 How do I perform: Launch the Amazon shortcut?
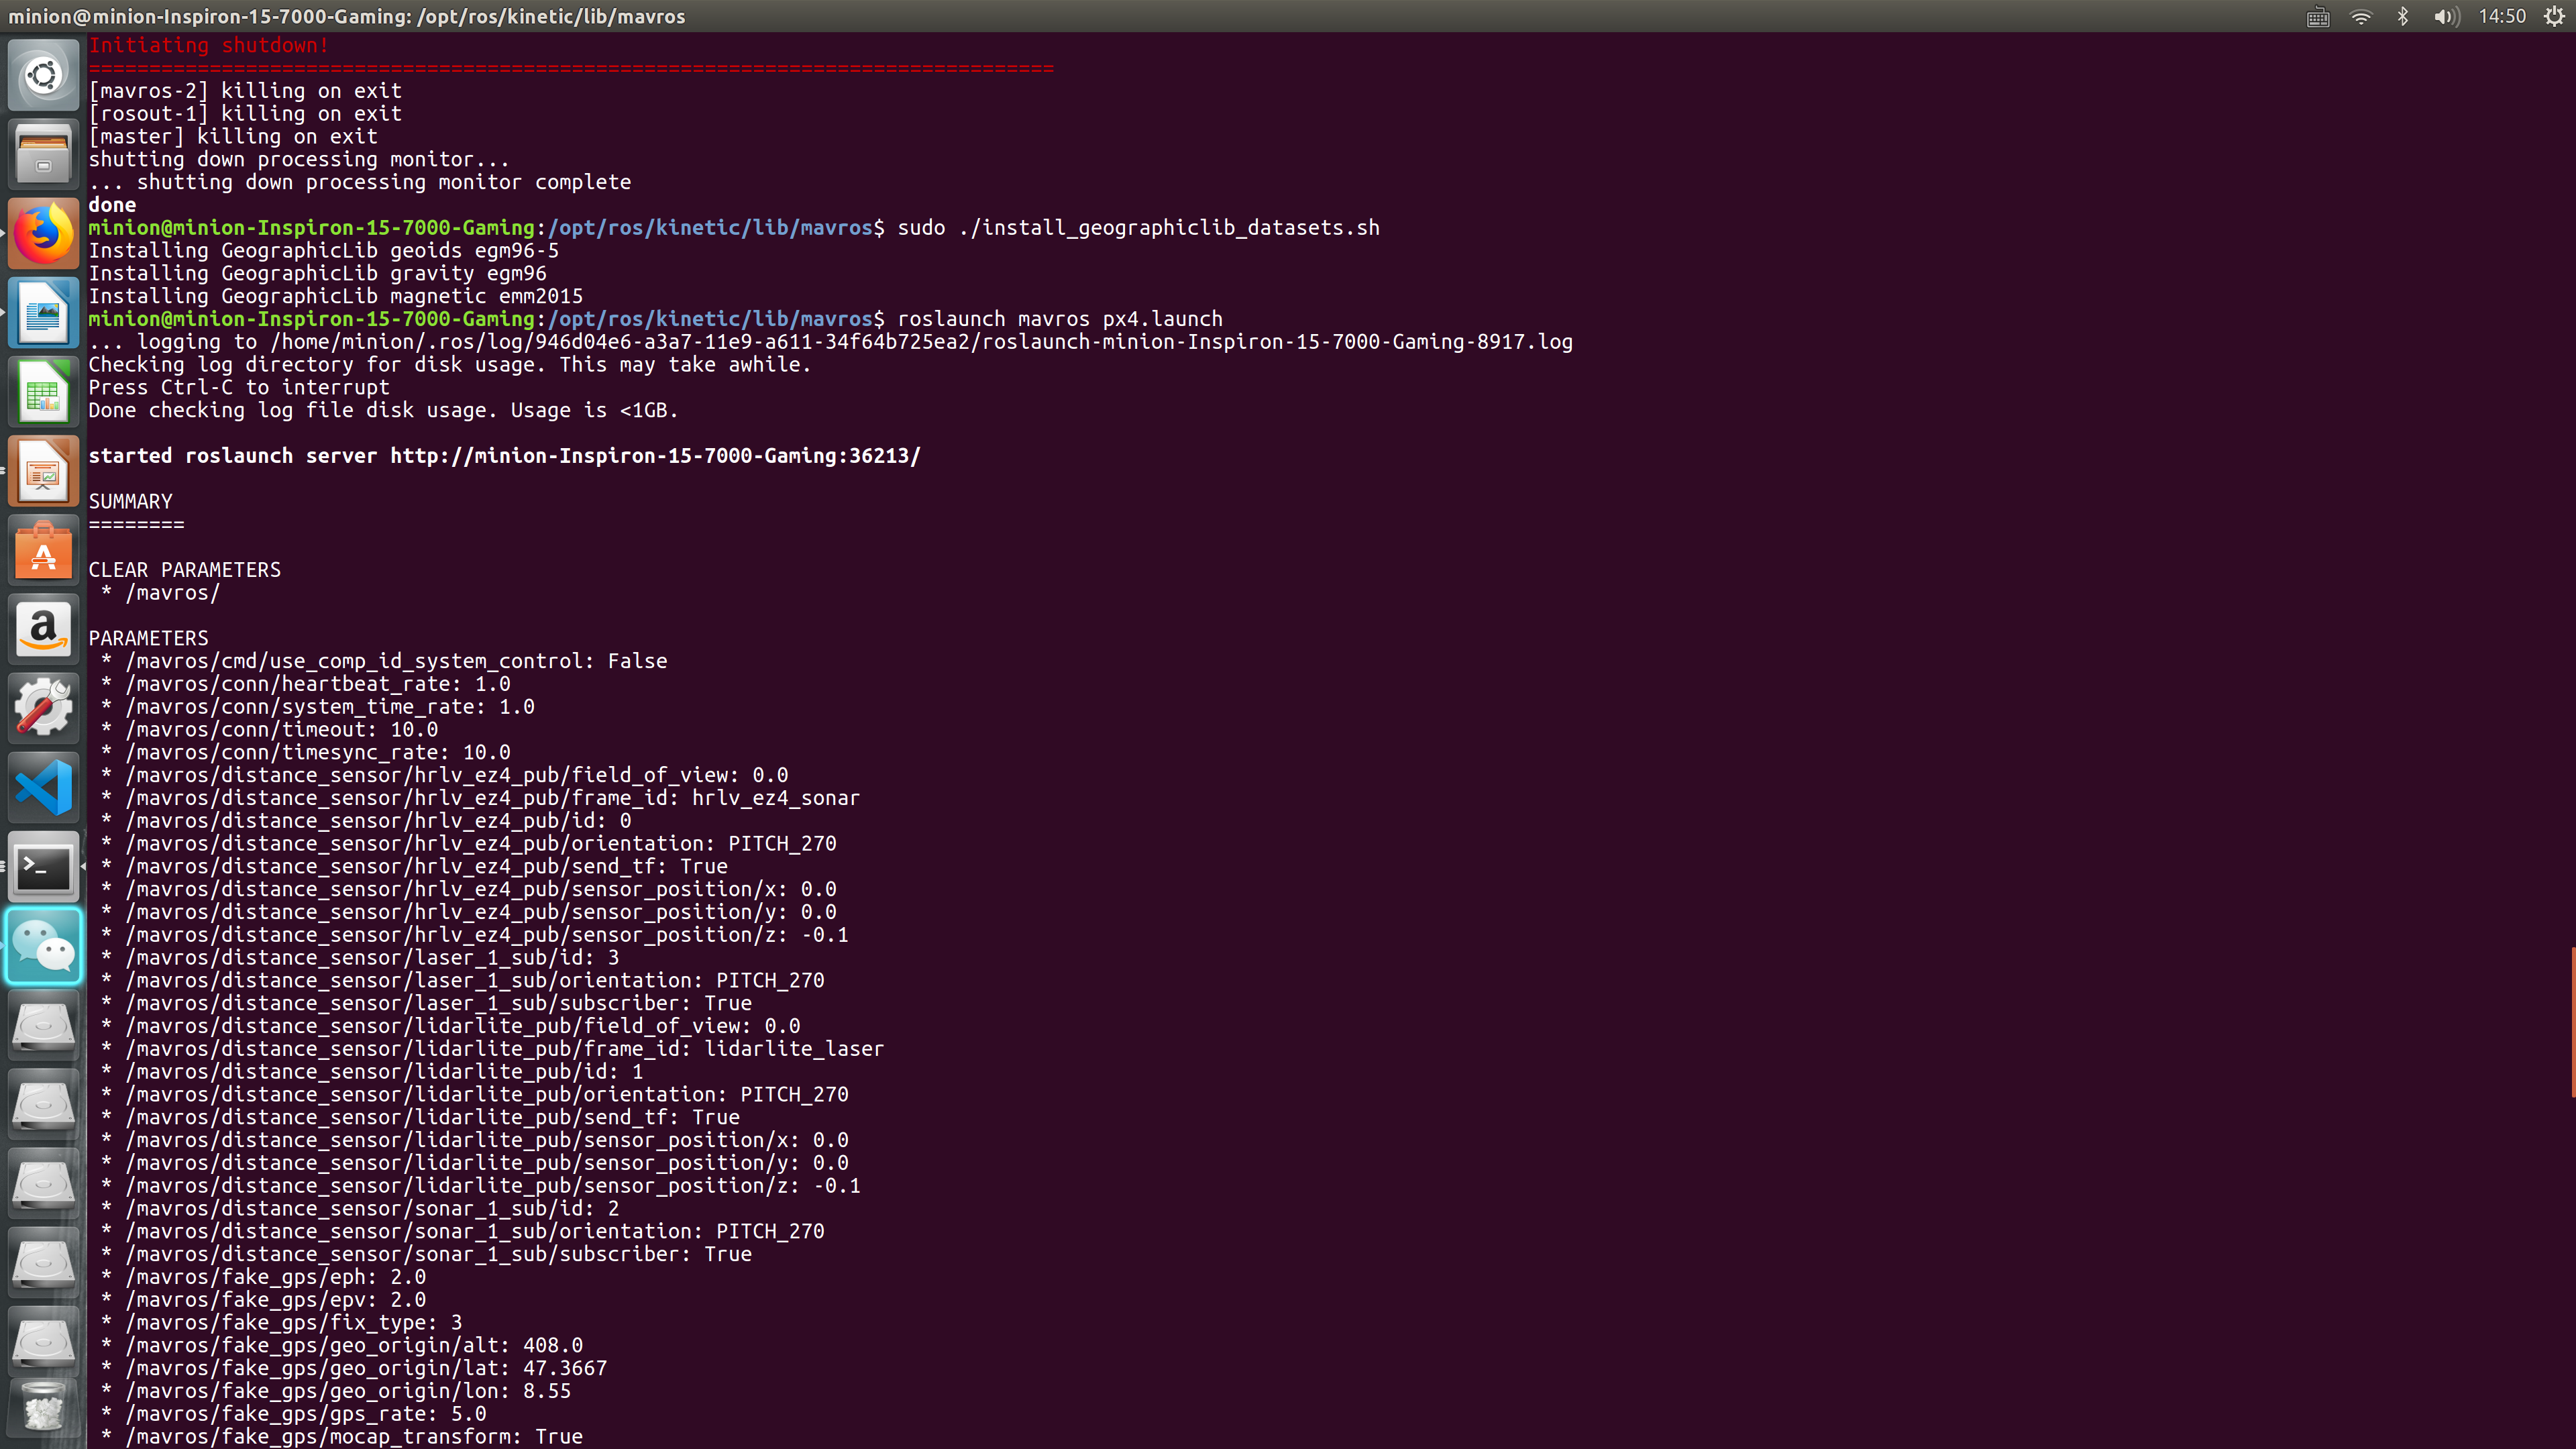[43, 629]
